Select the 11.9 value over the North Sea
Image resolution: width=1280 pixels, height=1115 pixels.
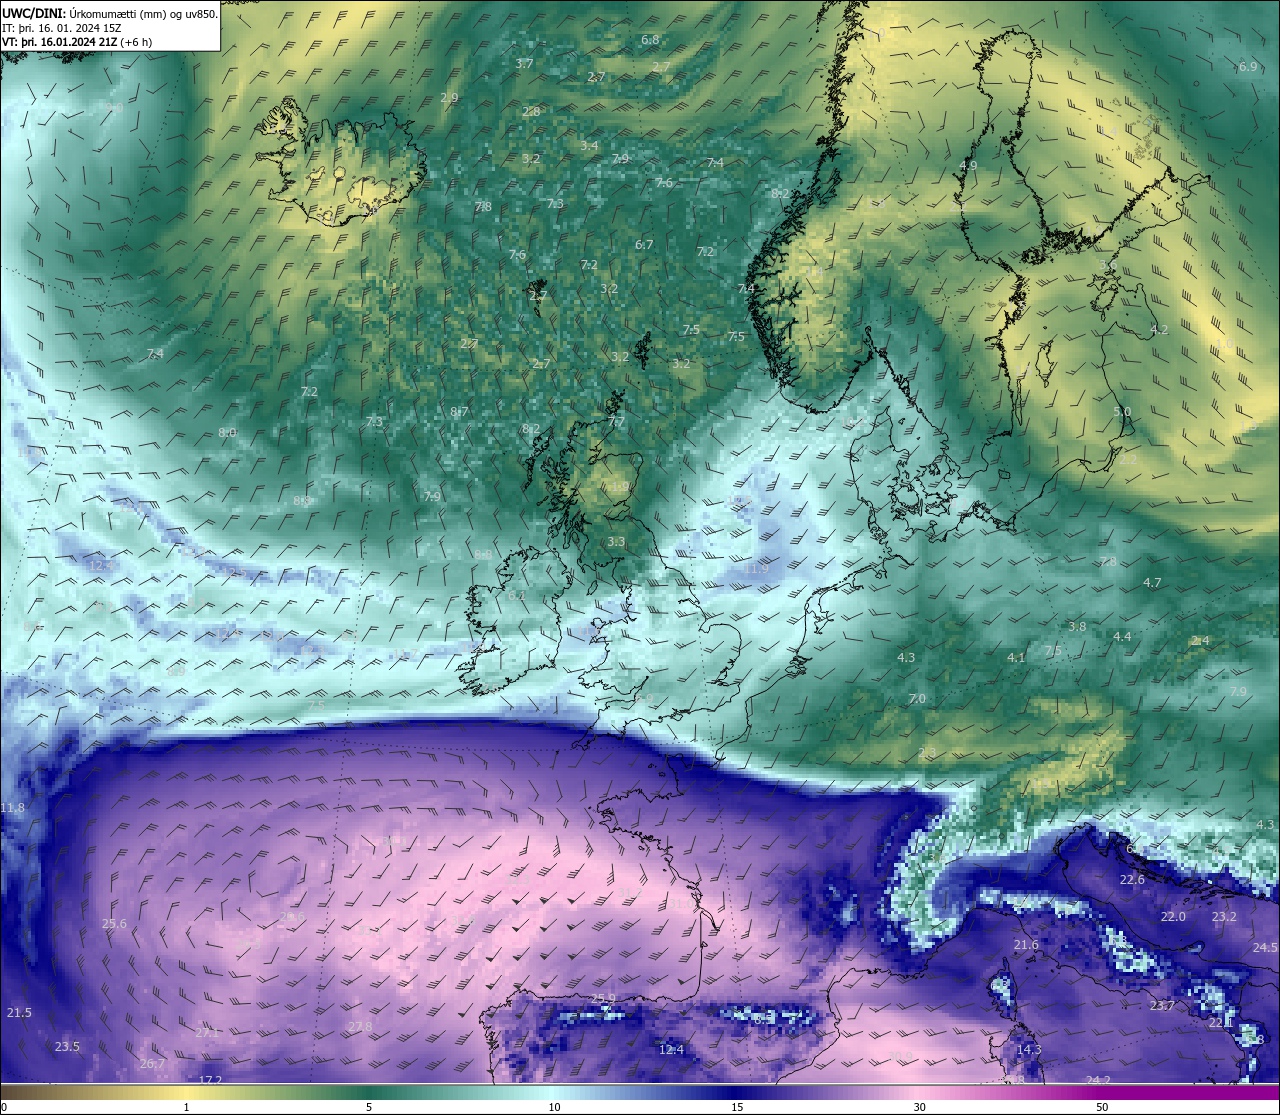tap(756, 569)
